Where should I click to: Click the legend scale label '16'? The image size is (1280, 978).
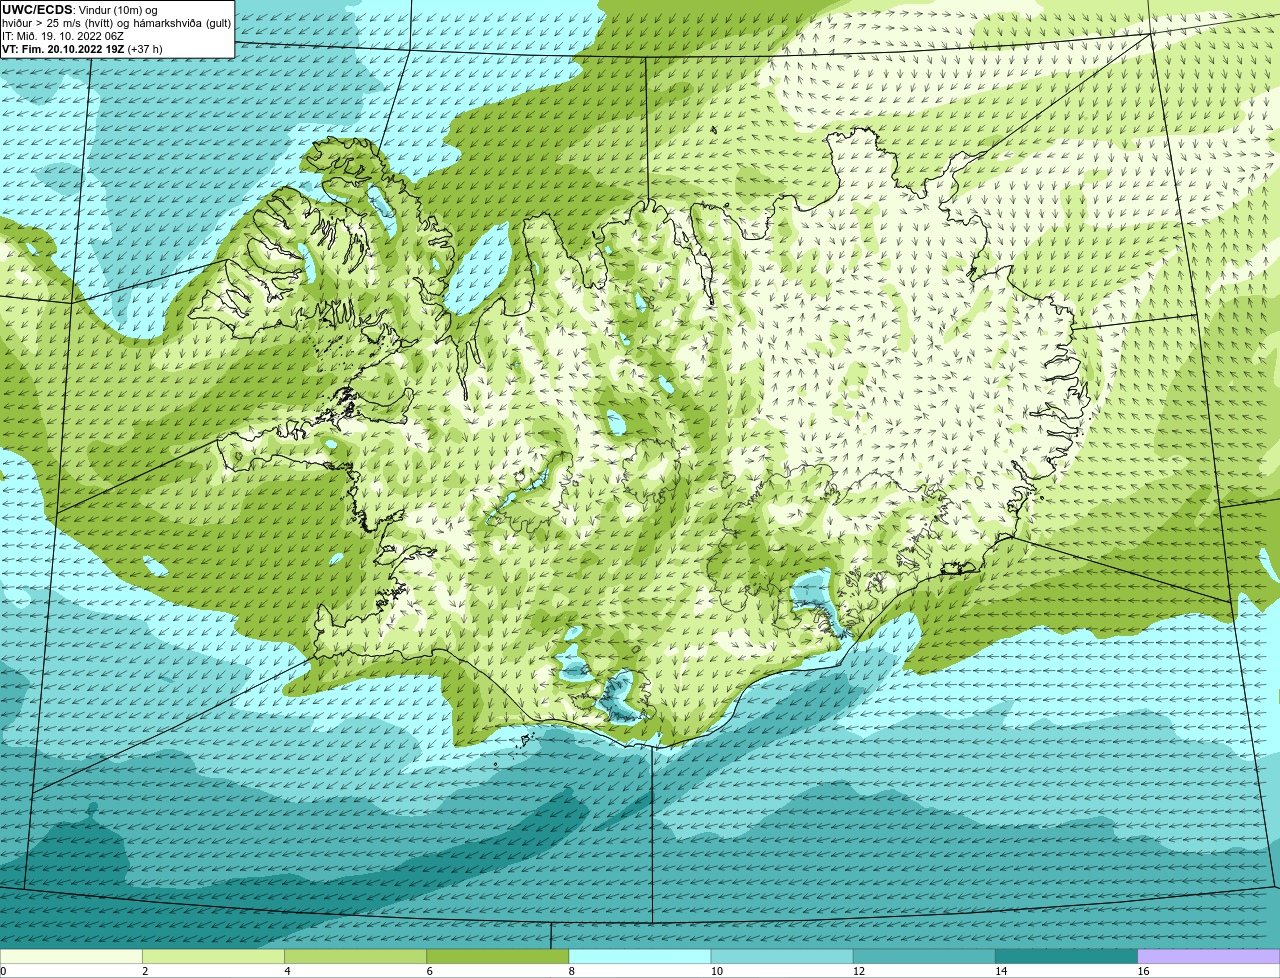point(1142,971)
